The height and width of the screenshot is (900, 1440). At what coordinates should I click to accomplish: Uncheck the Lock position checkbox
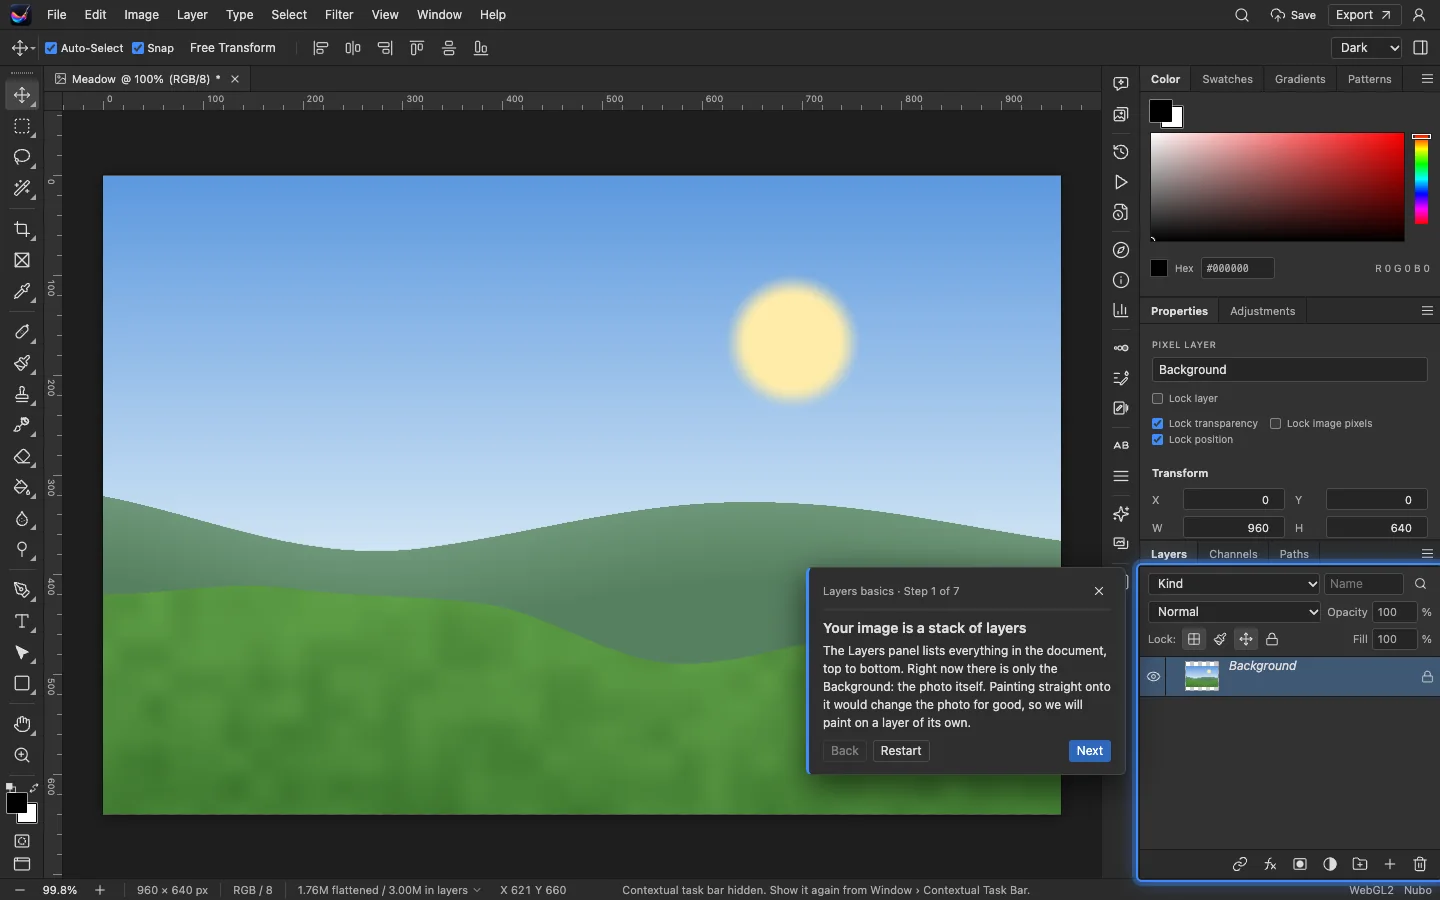point(1158,440)
